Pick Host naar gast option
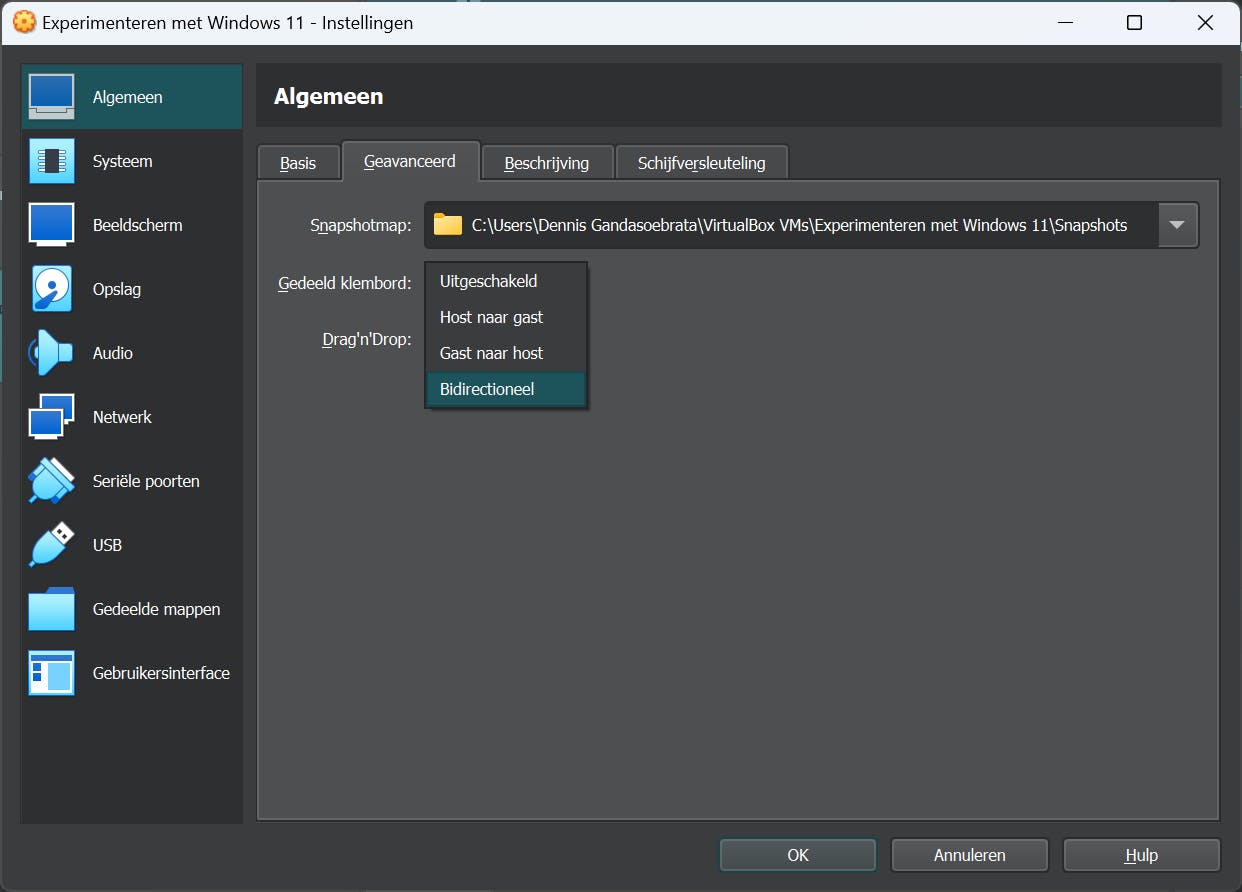The width and height of the screenshot is (1242, 892). click(x=506, y=317)
